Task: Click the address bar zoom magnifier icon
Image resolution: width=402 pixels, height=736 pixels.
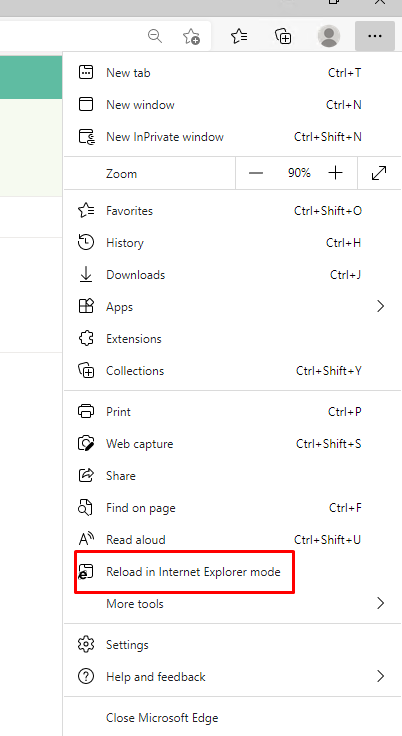Action: click(155, 36)
